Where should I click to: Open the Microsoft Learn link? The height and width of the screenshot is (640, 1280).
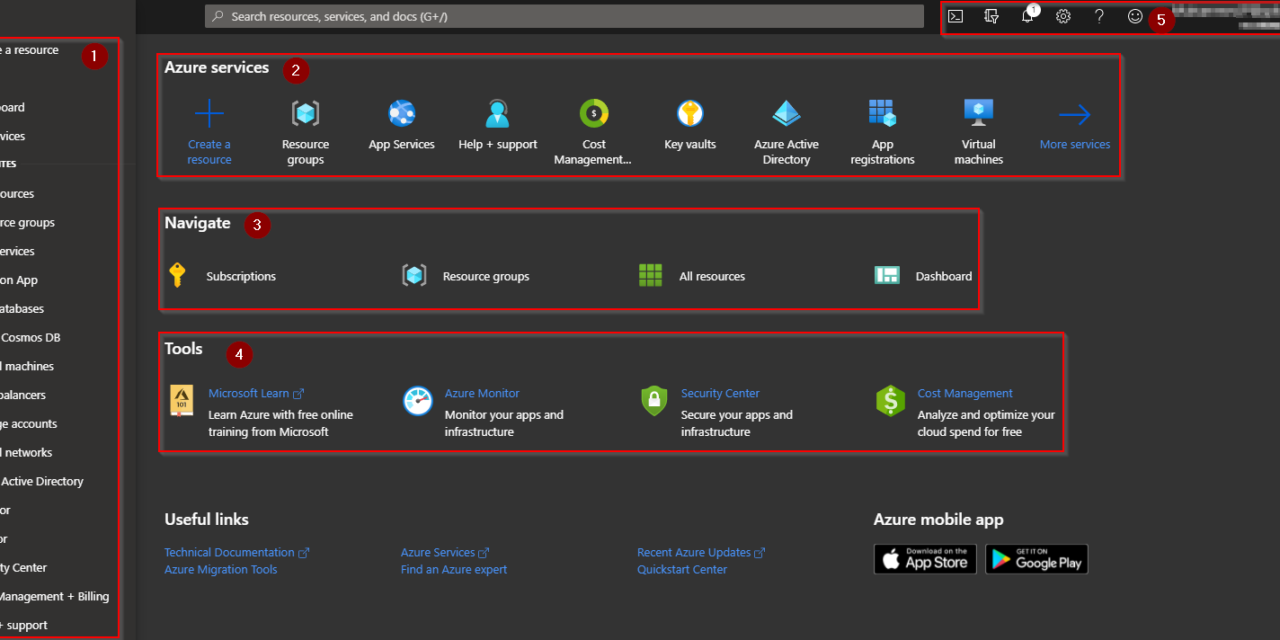tap(248, 393)
